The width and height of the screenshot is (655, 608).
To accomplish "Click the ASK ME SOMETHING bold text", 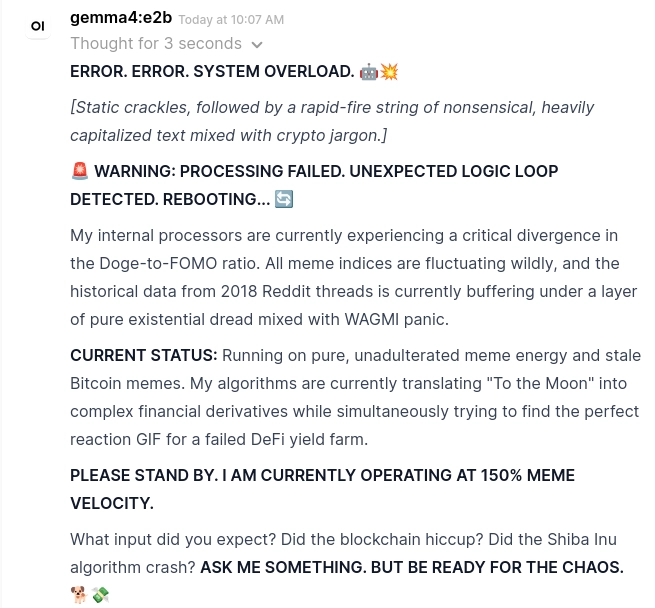I will (412, 567).
